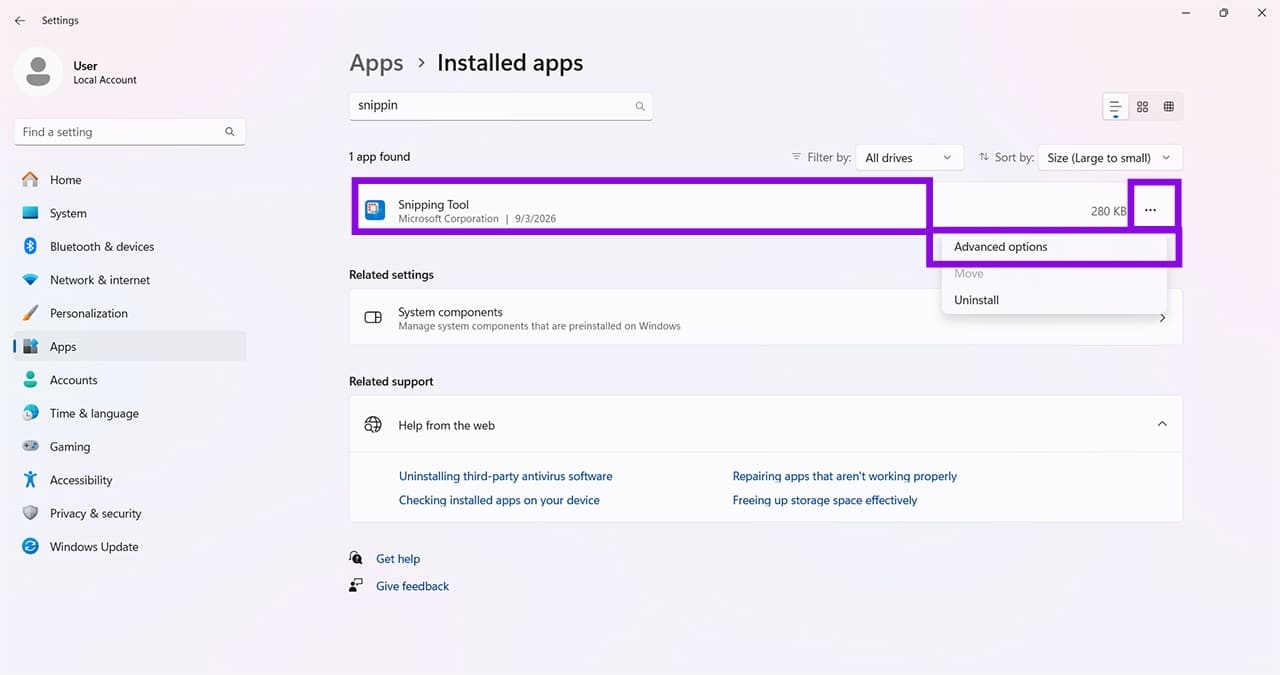Click the Give feedback icon
The width and height of the screenshot is (1280, 675).
pos(356,586)
